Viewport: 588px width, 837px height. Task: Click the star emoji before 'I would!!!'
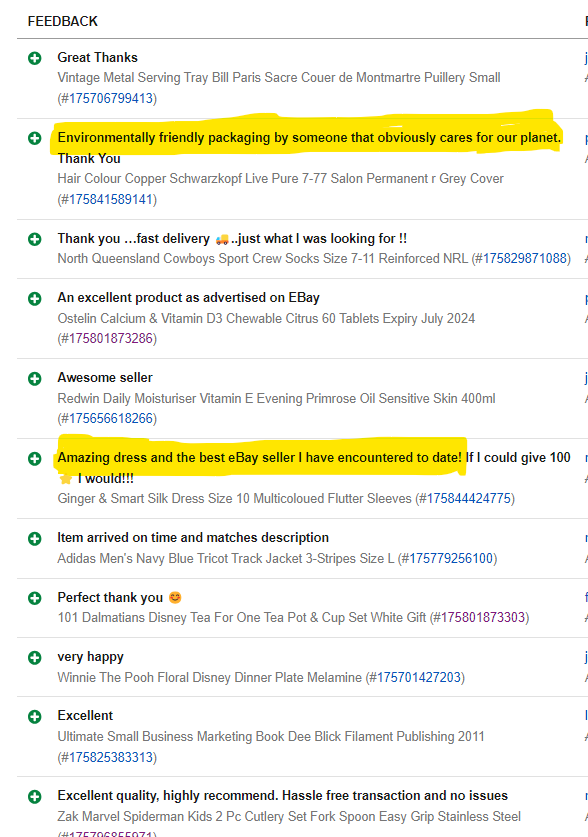66,478
